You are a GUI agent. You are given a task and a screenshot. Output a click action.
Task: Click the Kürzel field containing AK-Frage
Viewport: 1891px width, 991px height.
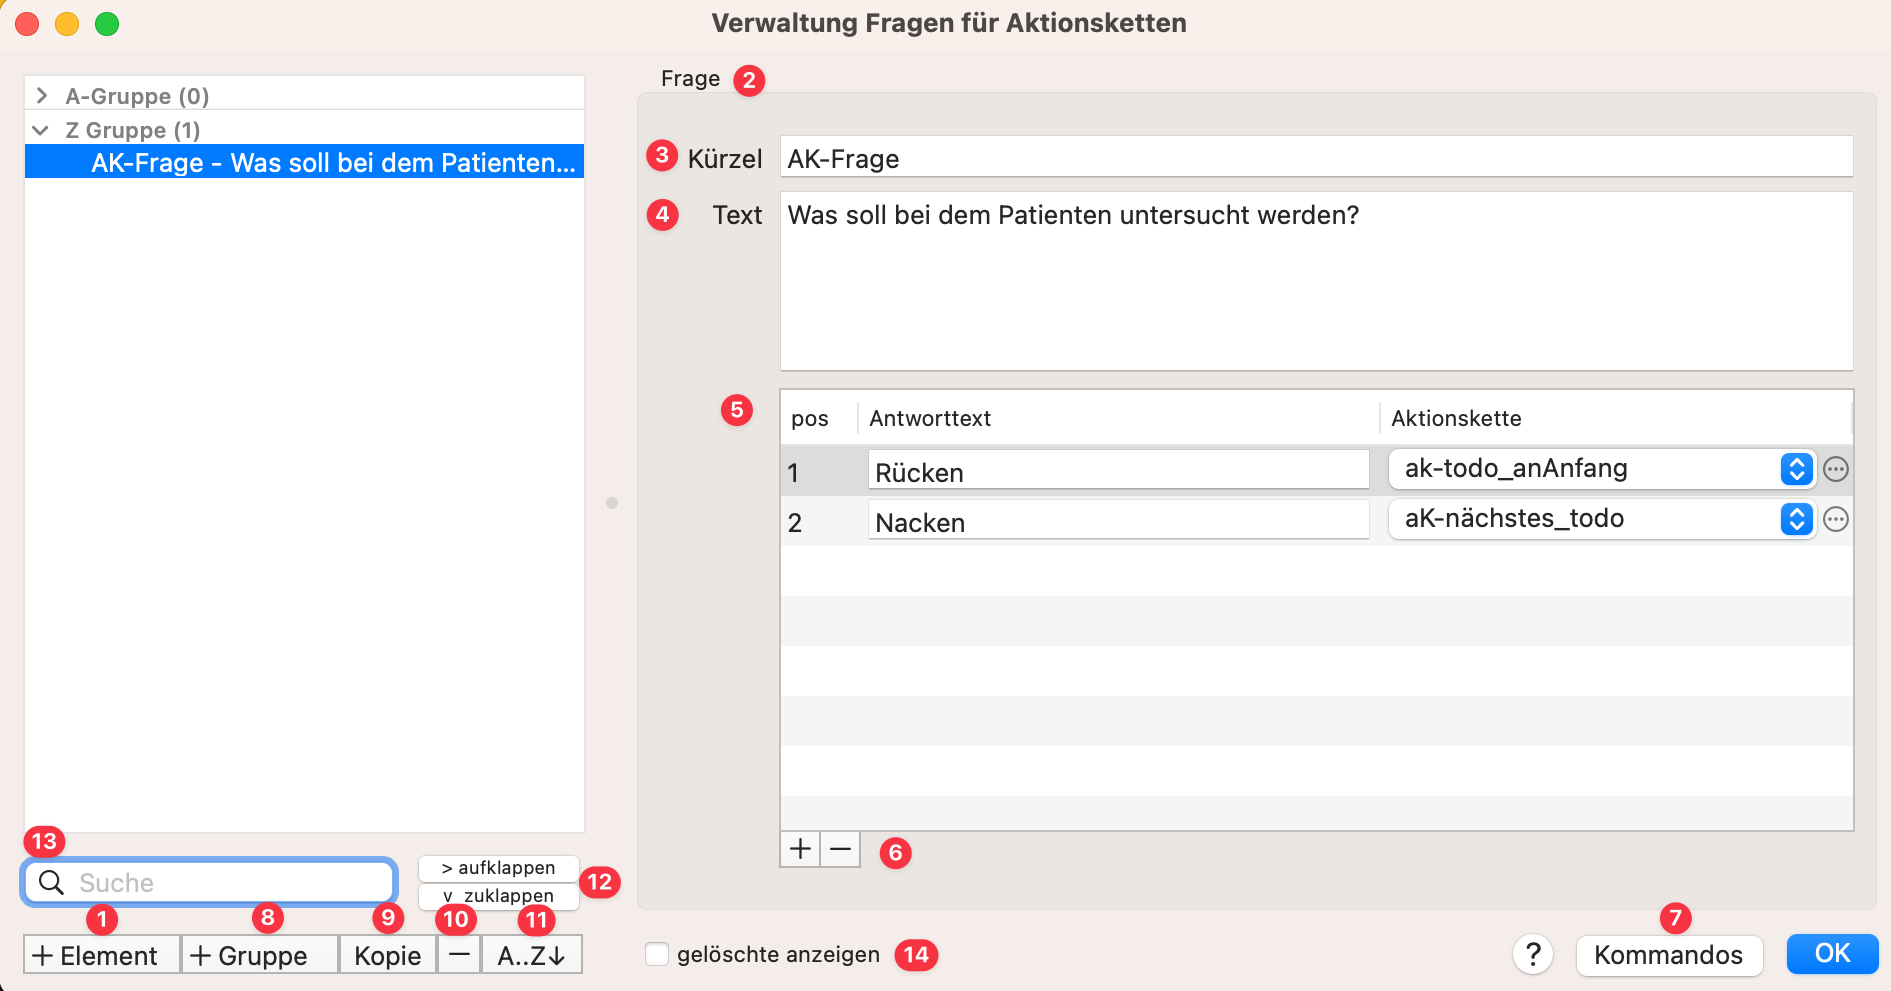click(1316, 157)
